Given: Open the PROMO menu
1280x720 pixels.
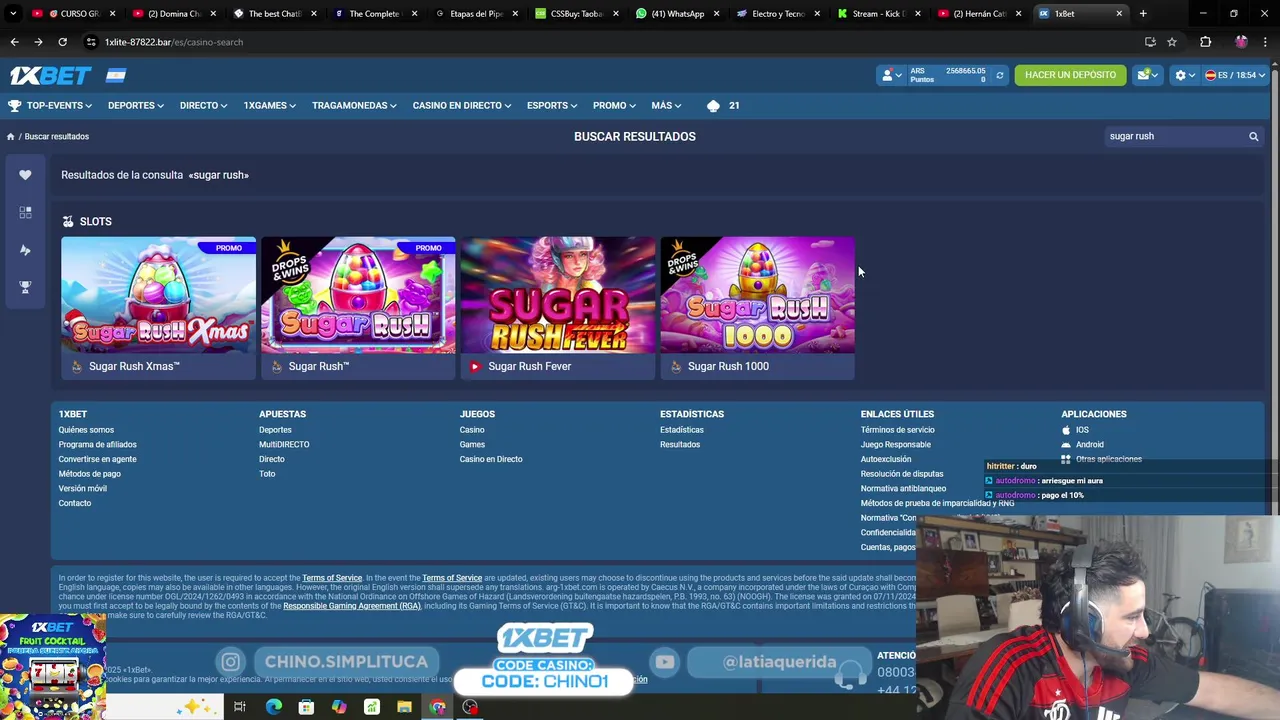Looking at the screenshot, I should [x=614, y=105].
